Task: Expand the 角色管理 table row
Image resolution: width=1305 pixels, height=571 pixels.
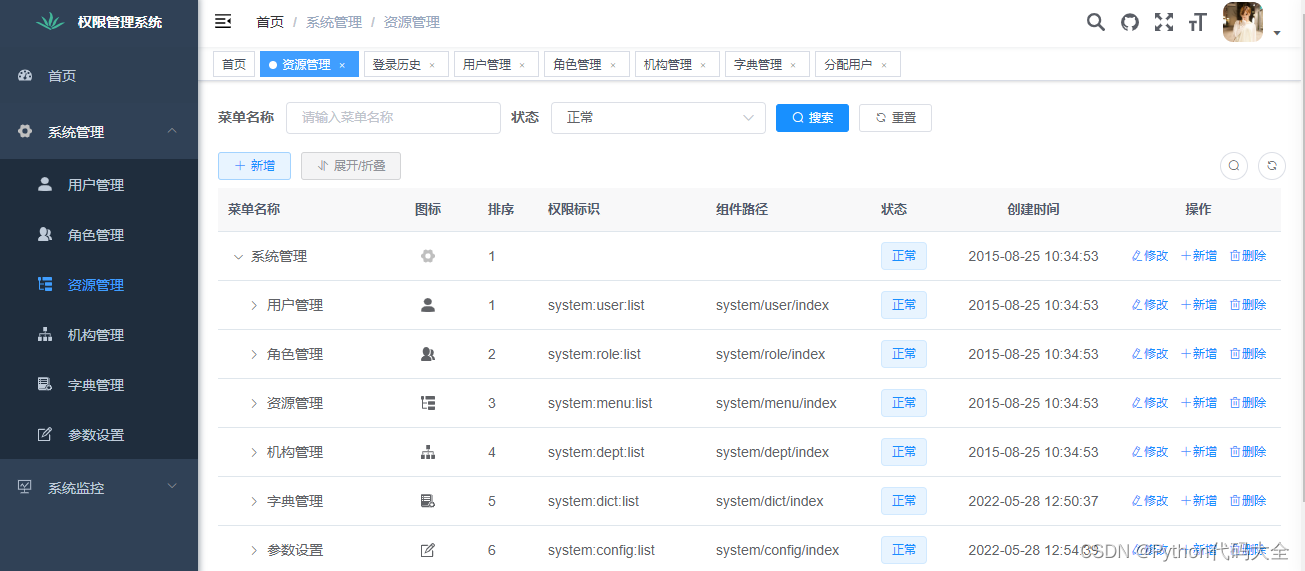Action: click(x=254, y=355)
